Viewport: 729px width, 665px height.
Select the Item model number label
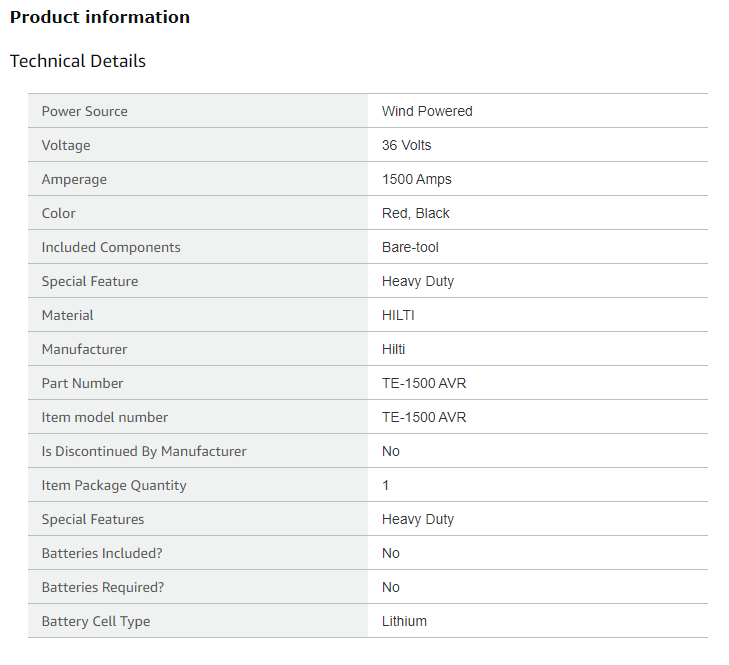pyautogui.click(x=105, y=417)
